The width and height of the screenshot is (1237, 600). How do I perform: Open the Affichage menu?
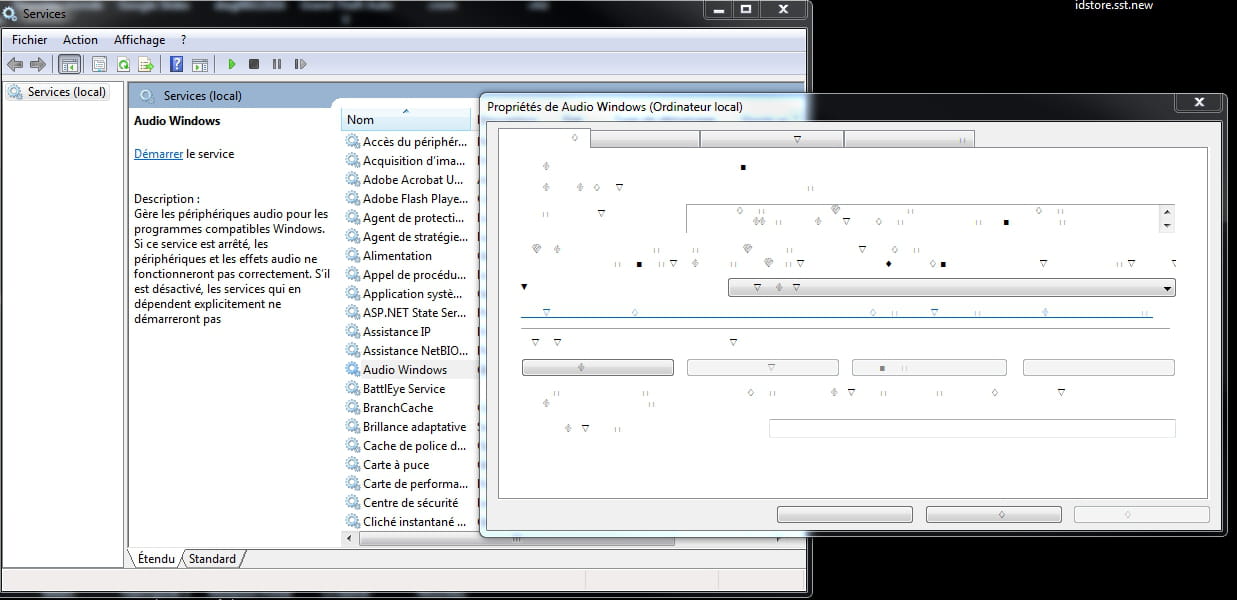pyautogui.click(x=139, y=40)
